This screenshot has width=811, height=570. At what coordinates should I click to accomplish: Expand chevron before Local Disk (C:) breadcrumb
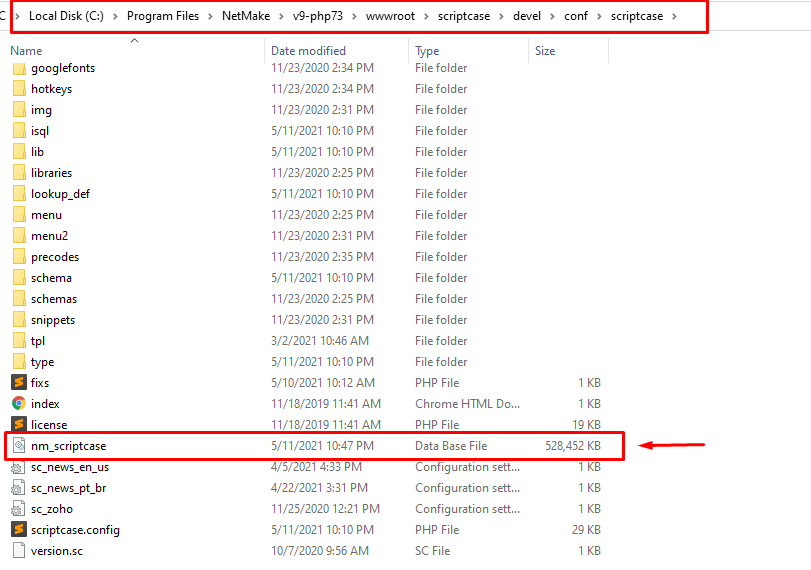[17, 17]
